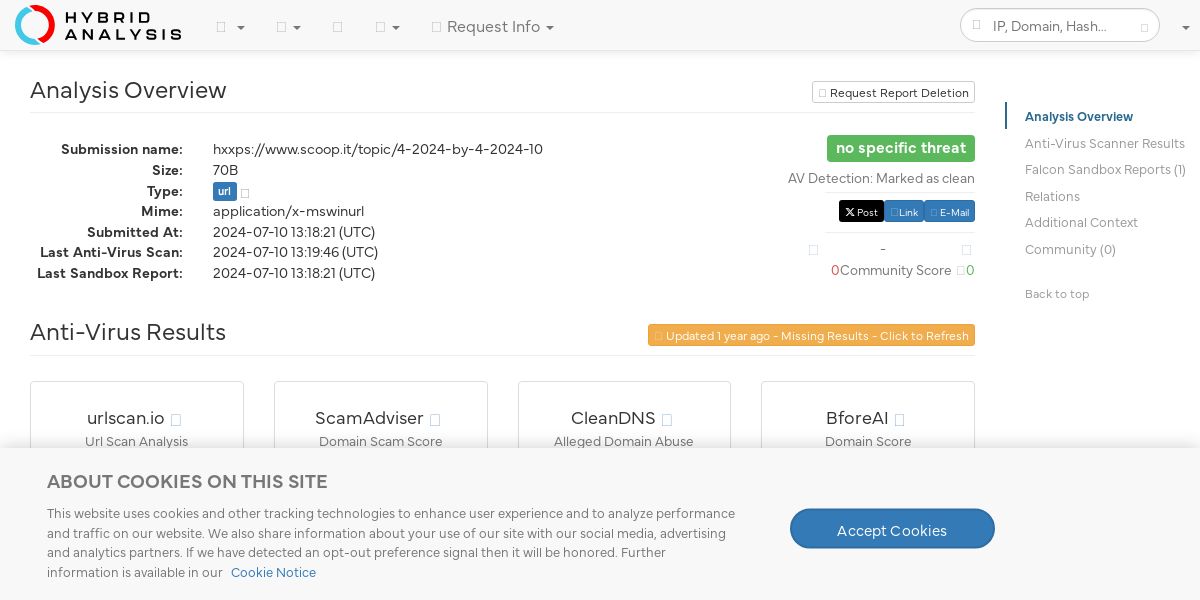Screen dimensions: 1200x600
Task: Click the icon next to urlscan.io
Action: pos(176,420)
